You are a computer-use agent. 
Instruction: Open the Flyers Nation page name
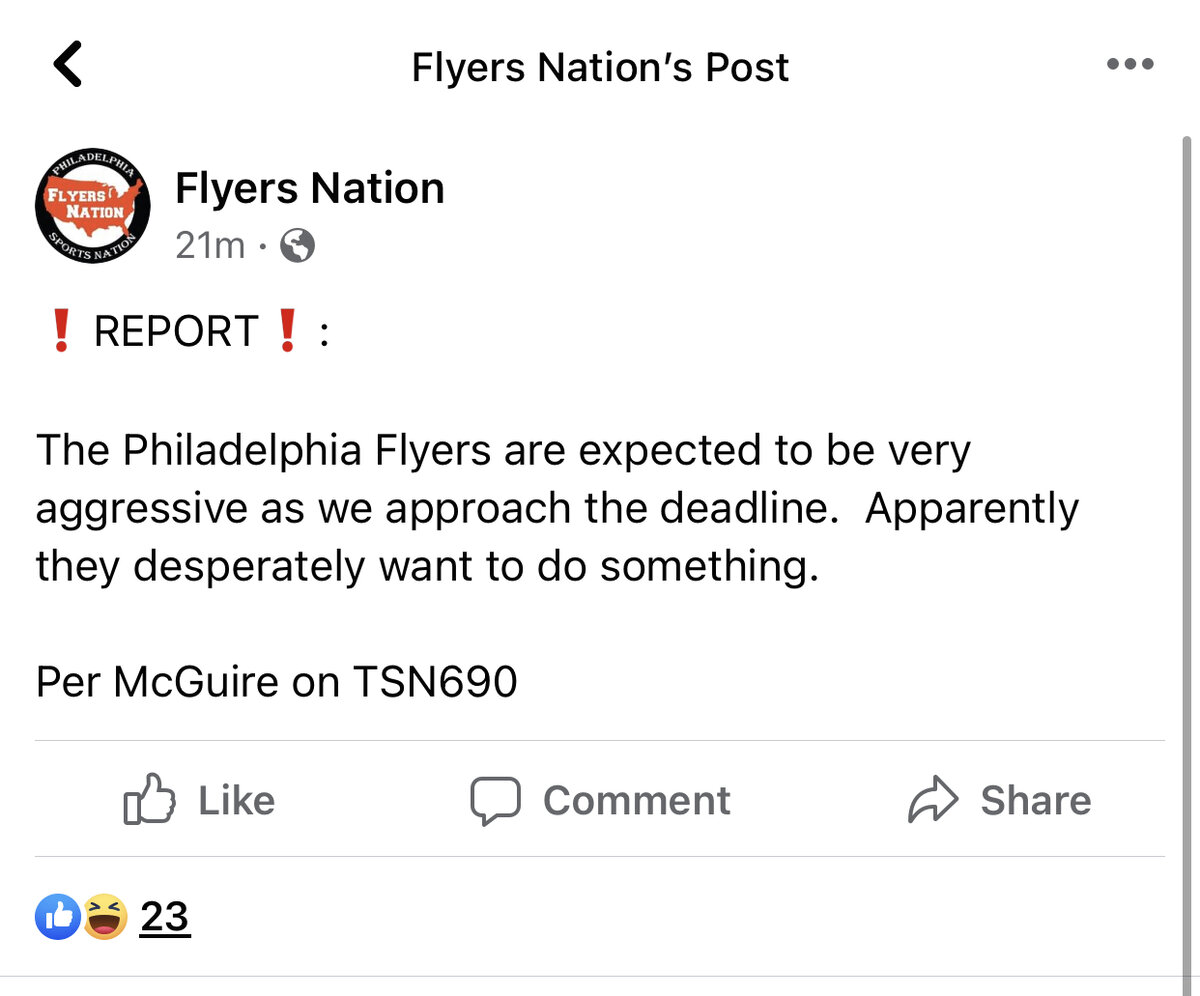coord(309,188)
